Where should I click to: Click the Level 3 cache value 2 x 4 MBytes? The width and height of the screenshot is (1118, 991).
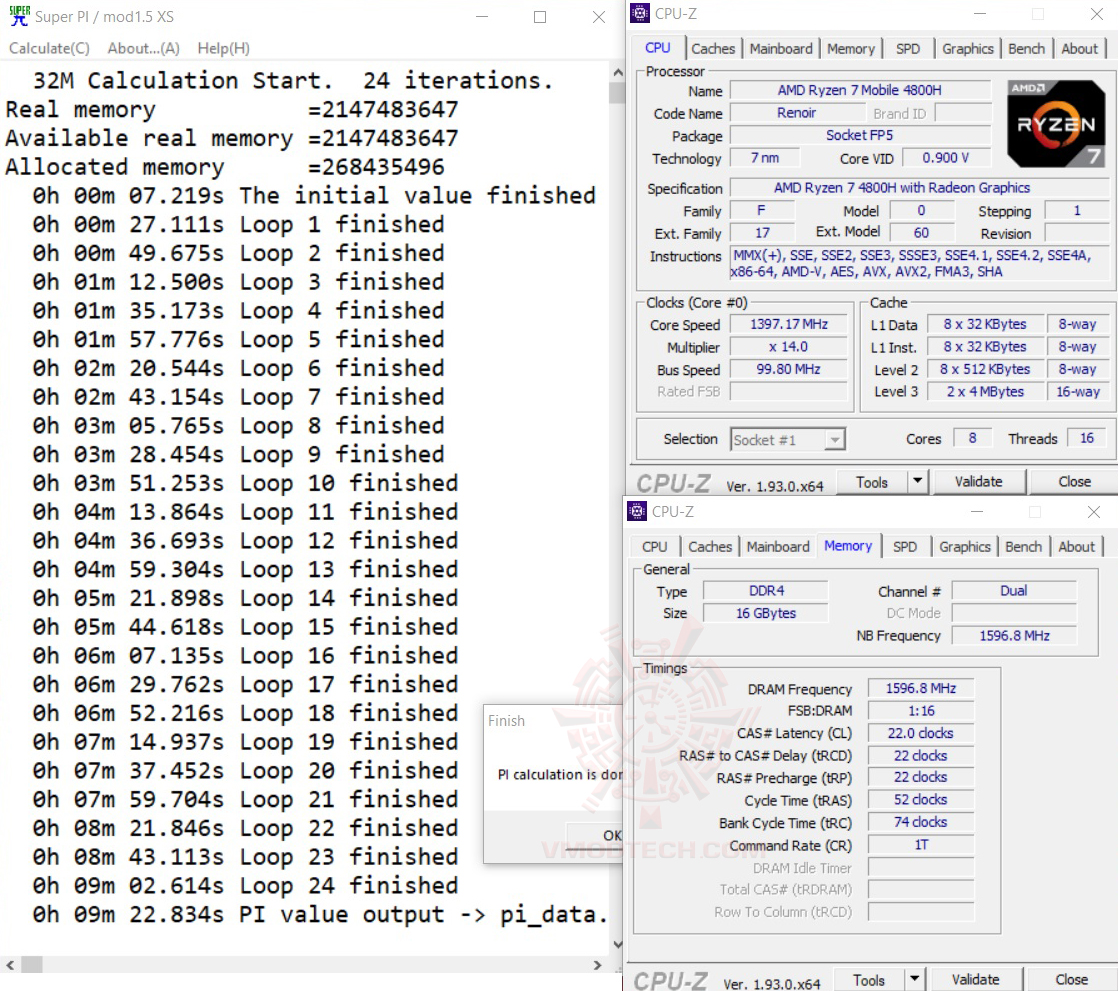[985, 391]
